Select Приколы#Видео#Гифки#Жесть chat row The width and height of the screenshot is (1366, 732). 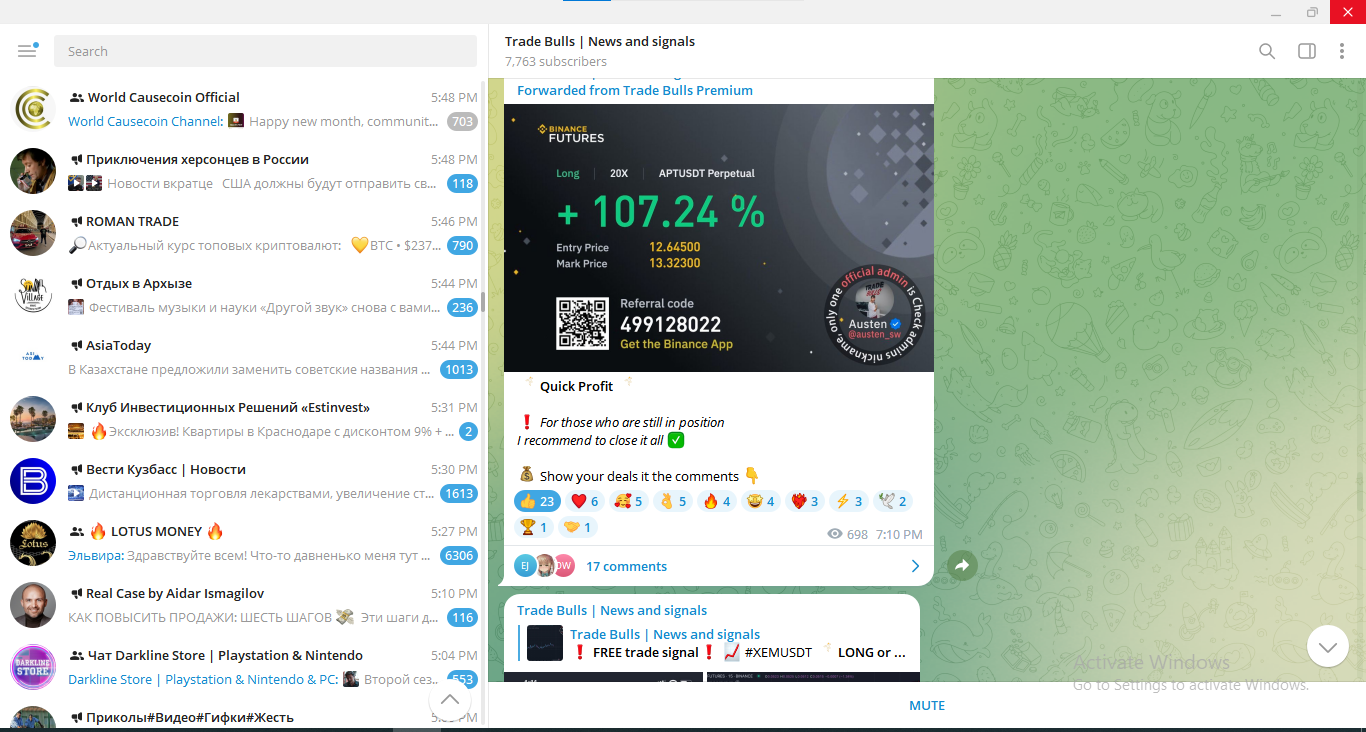pyautogui.click(x=244, y=714)
